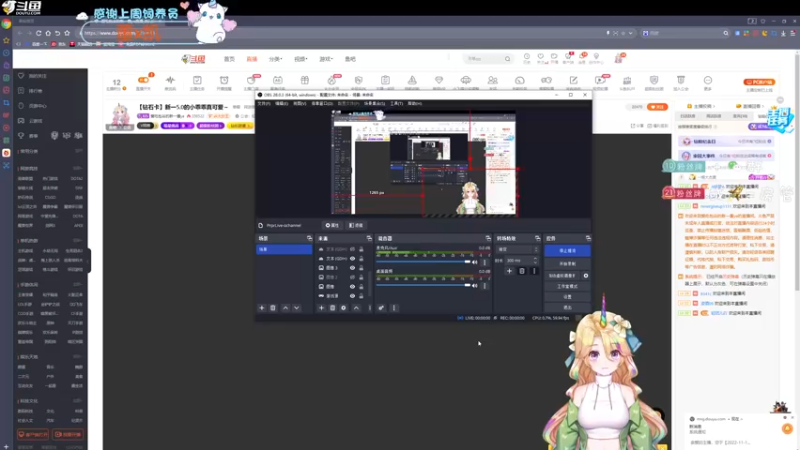Mute 桌面音频 channel speaker icon

(x=474, y=286)
